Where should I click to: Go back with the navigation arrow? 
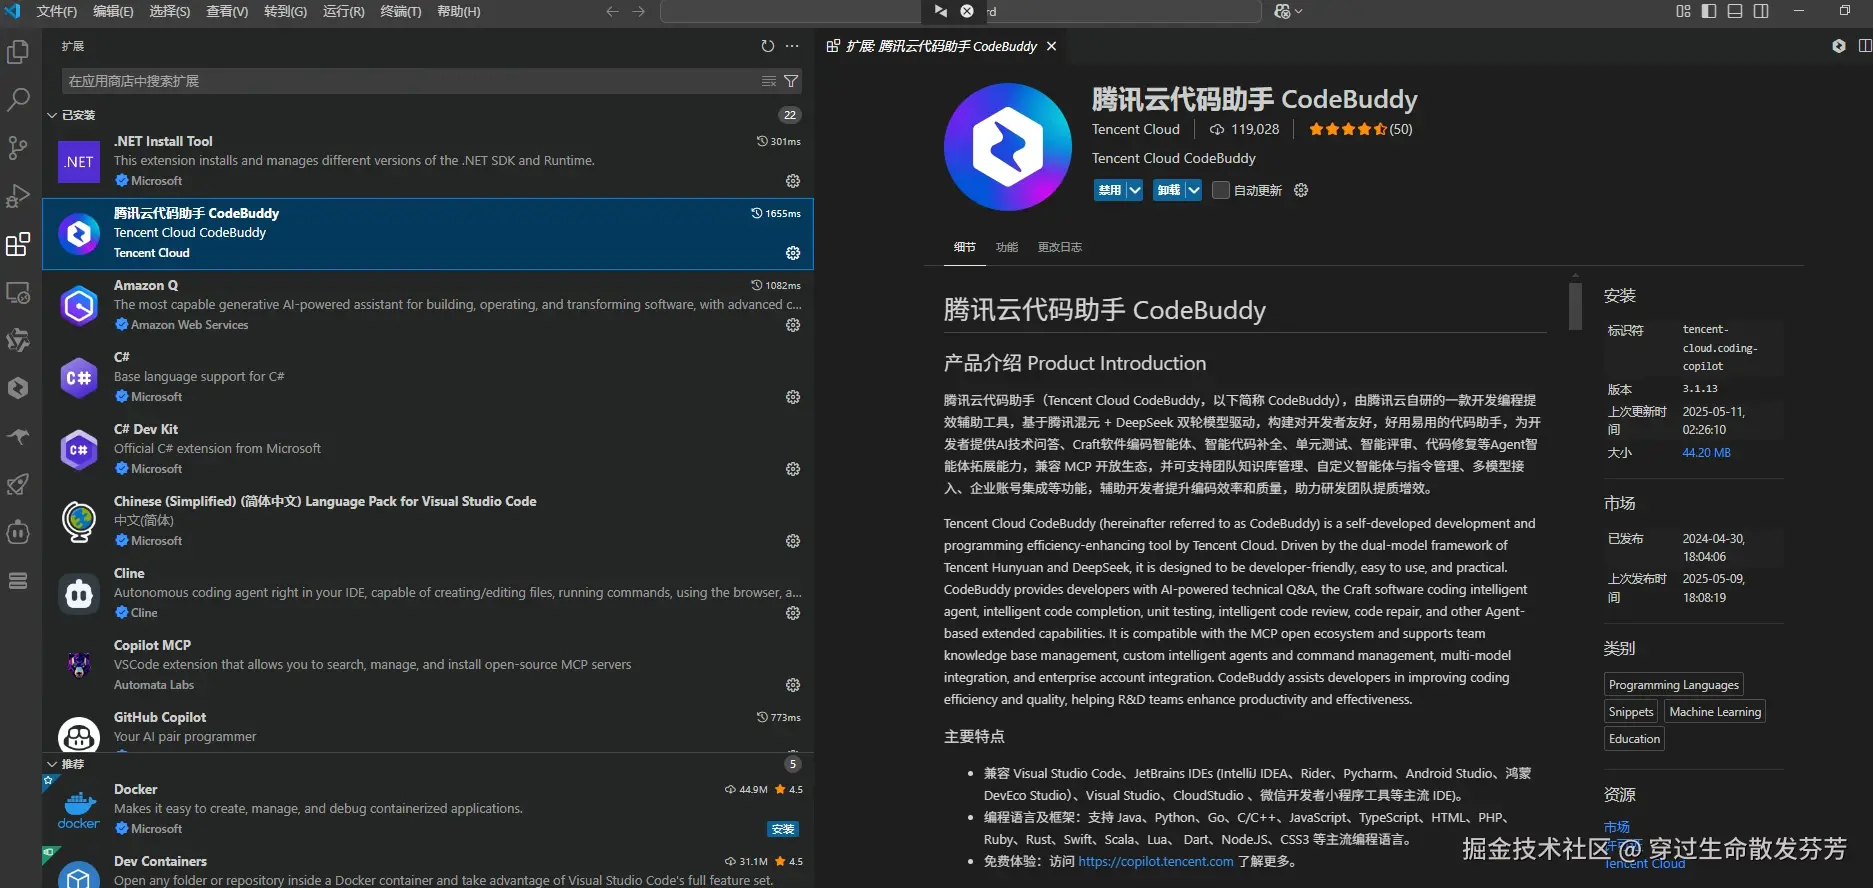[612, 11]
